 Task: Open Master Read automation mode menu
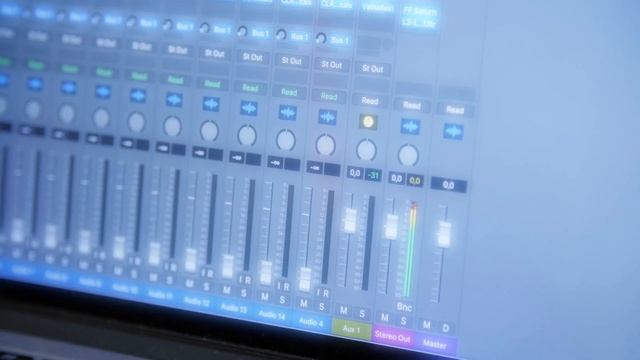pyautogui.click(x=455, y=110)
